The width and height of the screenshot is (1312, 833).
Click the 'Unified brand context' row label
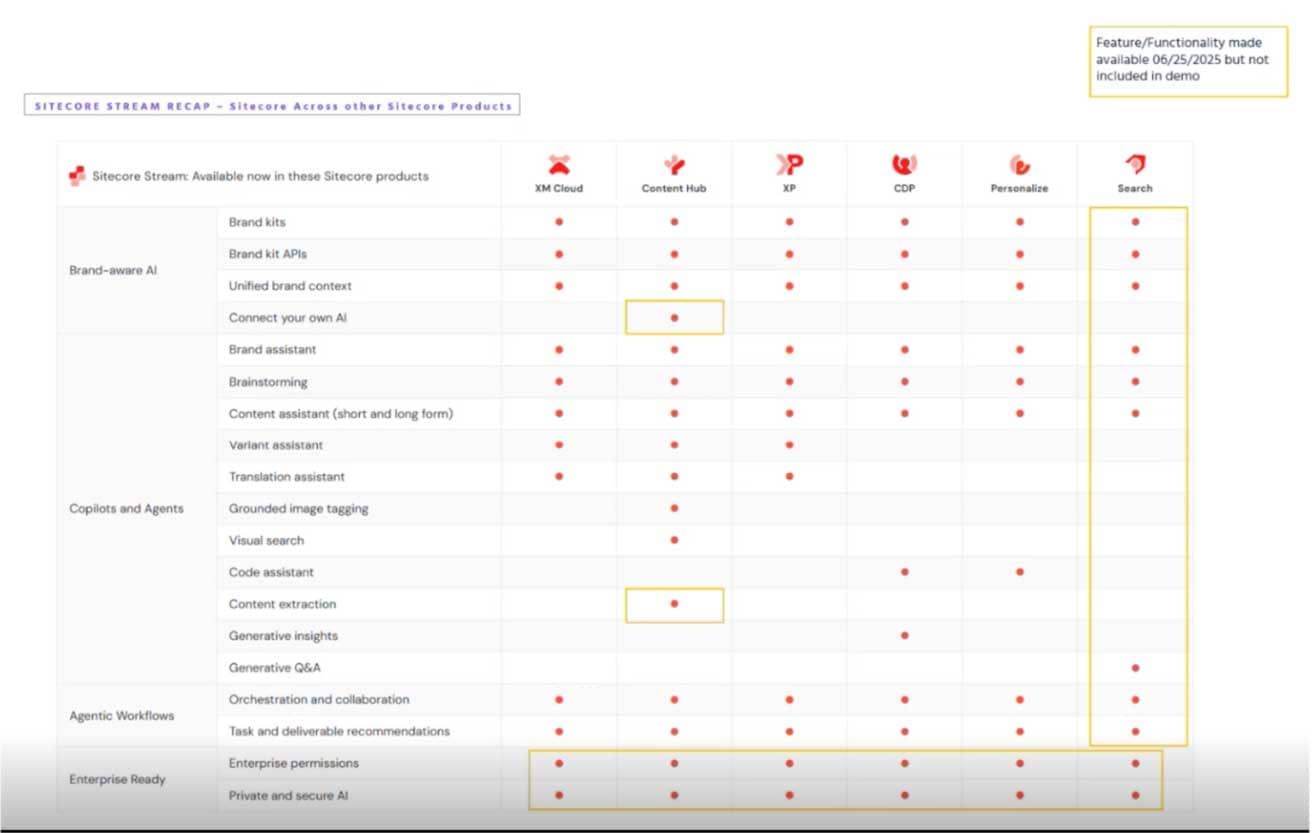click(290, 286)
